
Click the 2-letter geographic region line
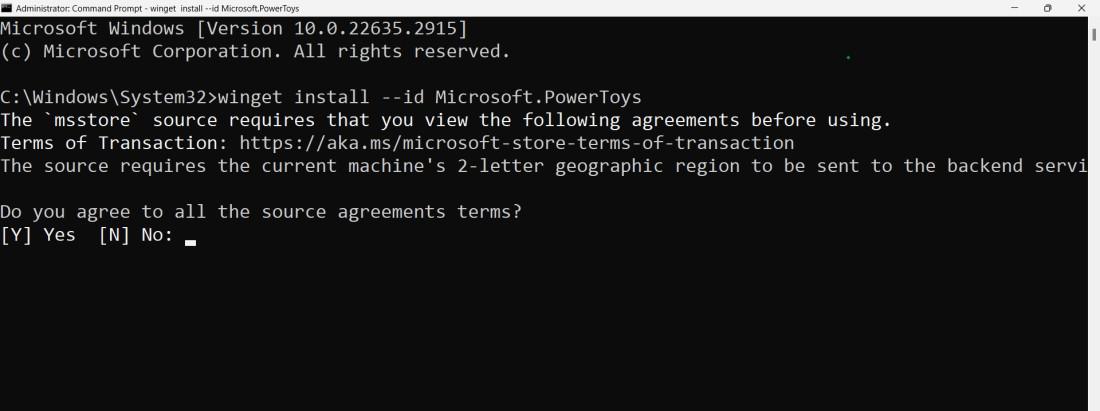[544, 166]
